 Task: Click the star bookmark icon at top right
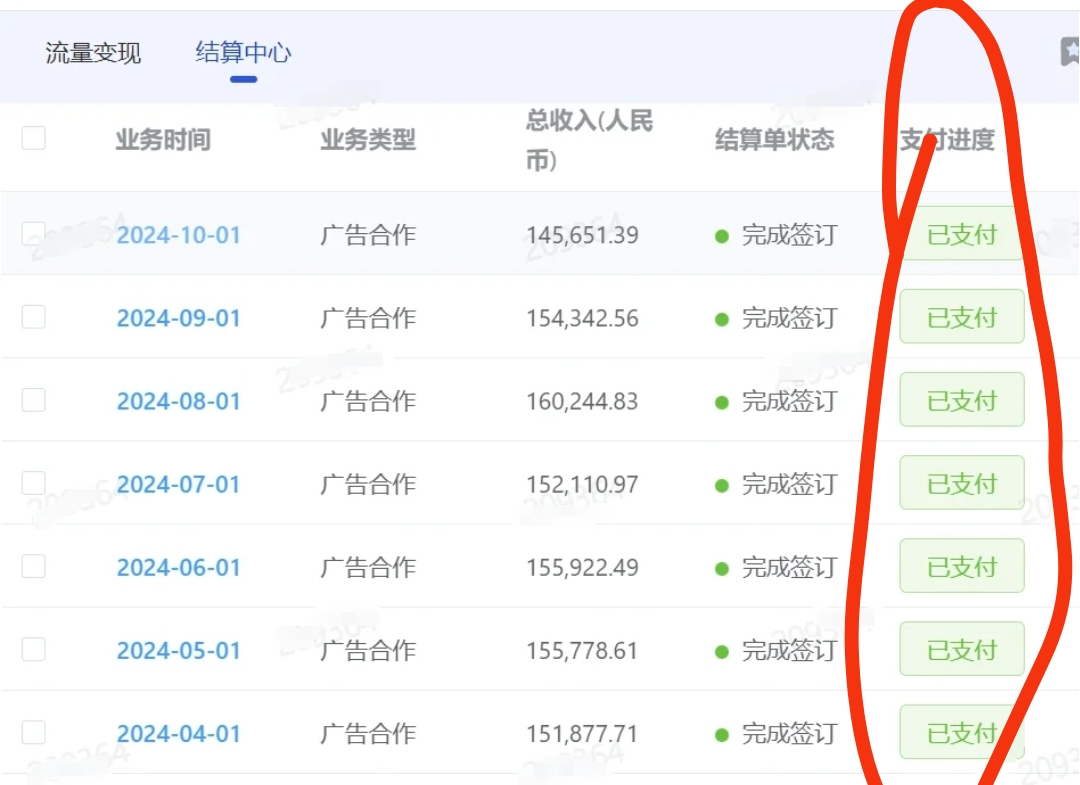point(1070,51)
